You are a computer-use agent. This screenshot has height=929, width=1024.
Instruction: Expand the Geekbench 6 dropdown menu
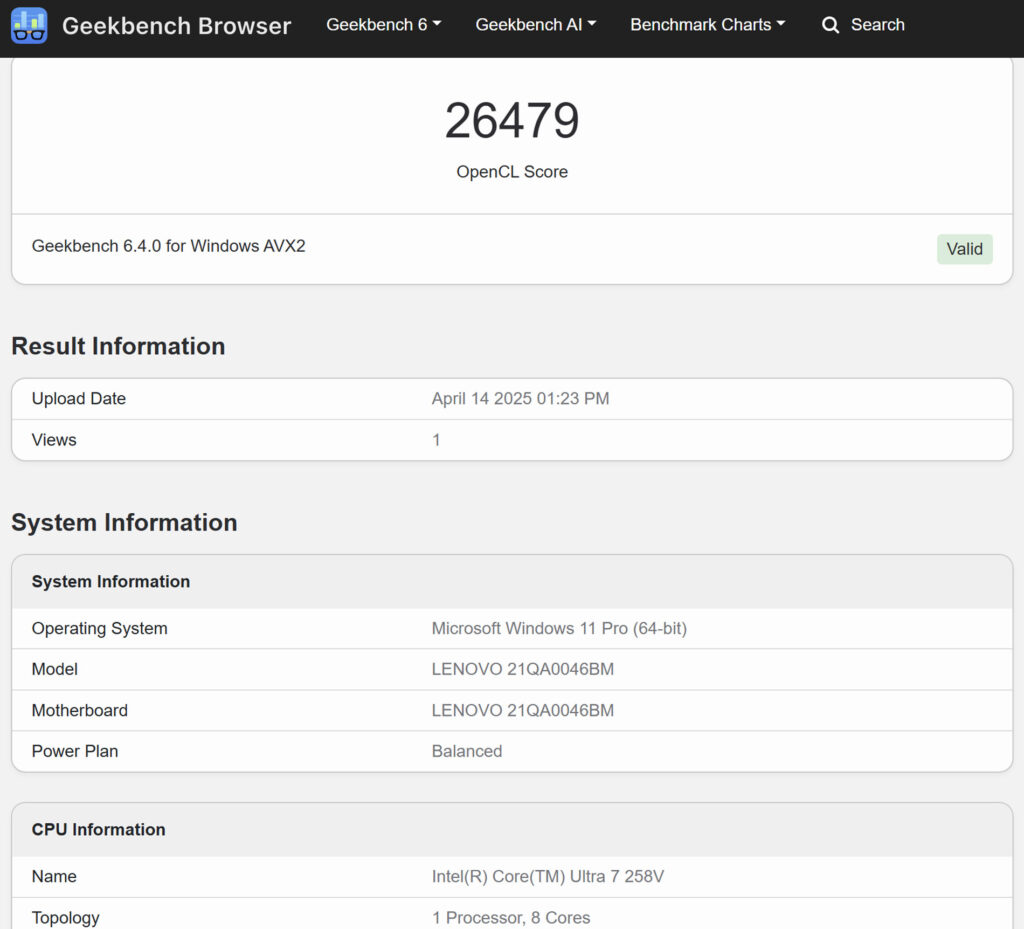pos(384,25)
